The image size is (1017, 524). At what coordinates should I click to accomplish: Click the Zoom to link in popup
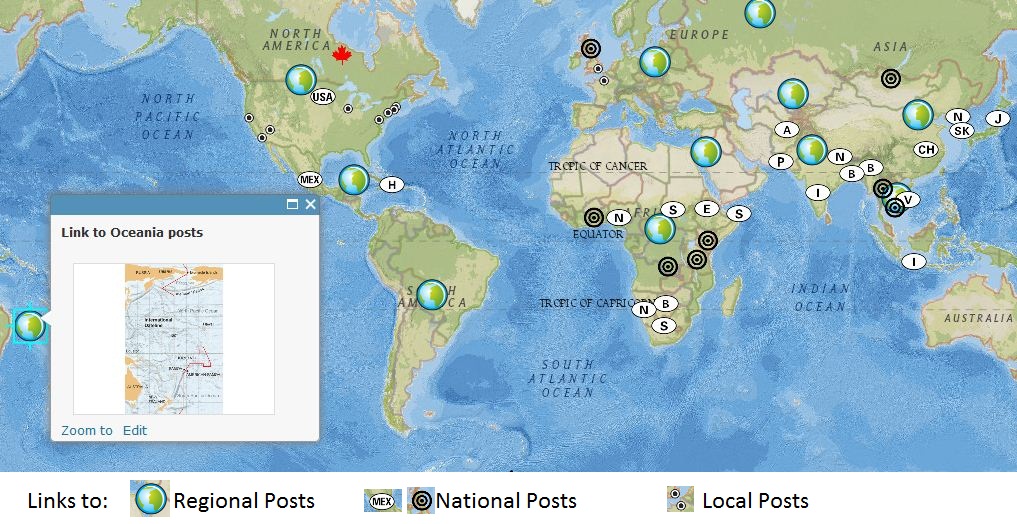click(87, 431)
